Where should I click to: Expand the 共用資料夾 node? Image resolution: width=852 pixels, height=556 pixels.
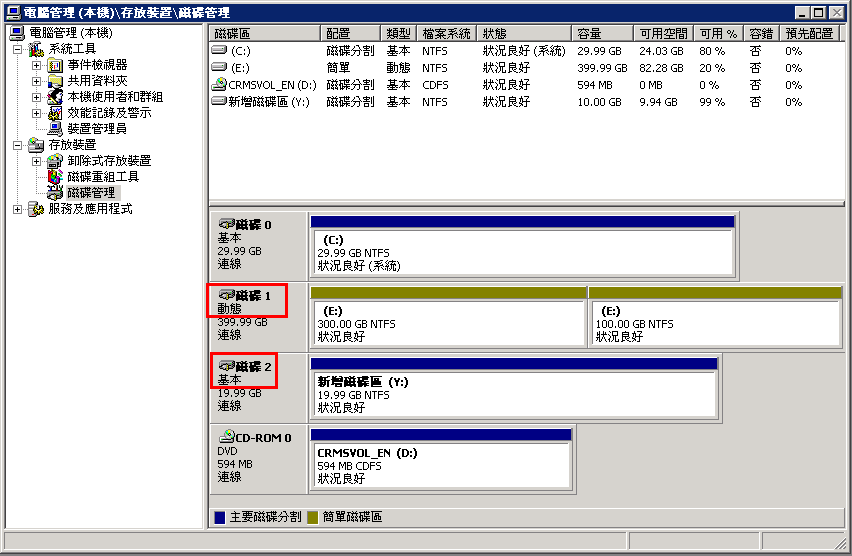click(36, 82)
